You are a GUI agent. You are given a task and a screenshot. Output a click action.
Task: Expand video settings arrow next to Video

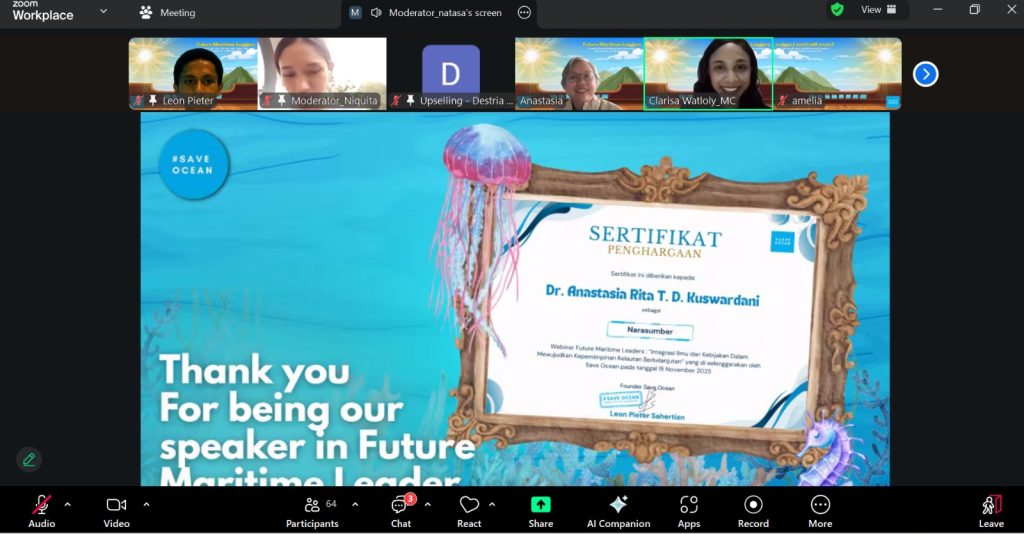[146, 504]
